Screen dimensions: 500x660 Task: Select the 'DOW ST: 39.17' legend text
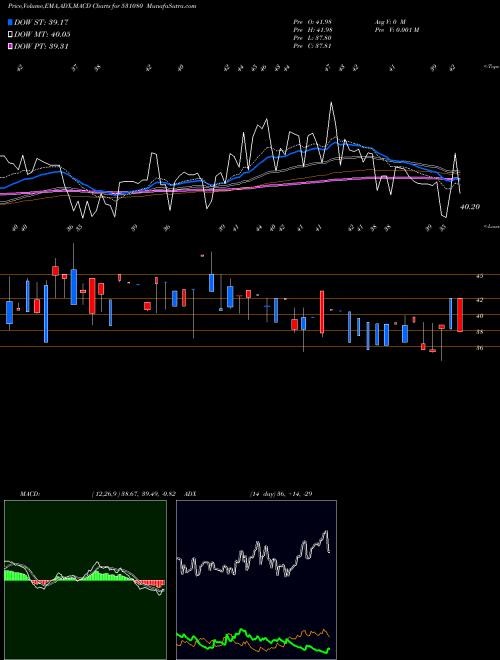(41, 22)
